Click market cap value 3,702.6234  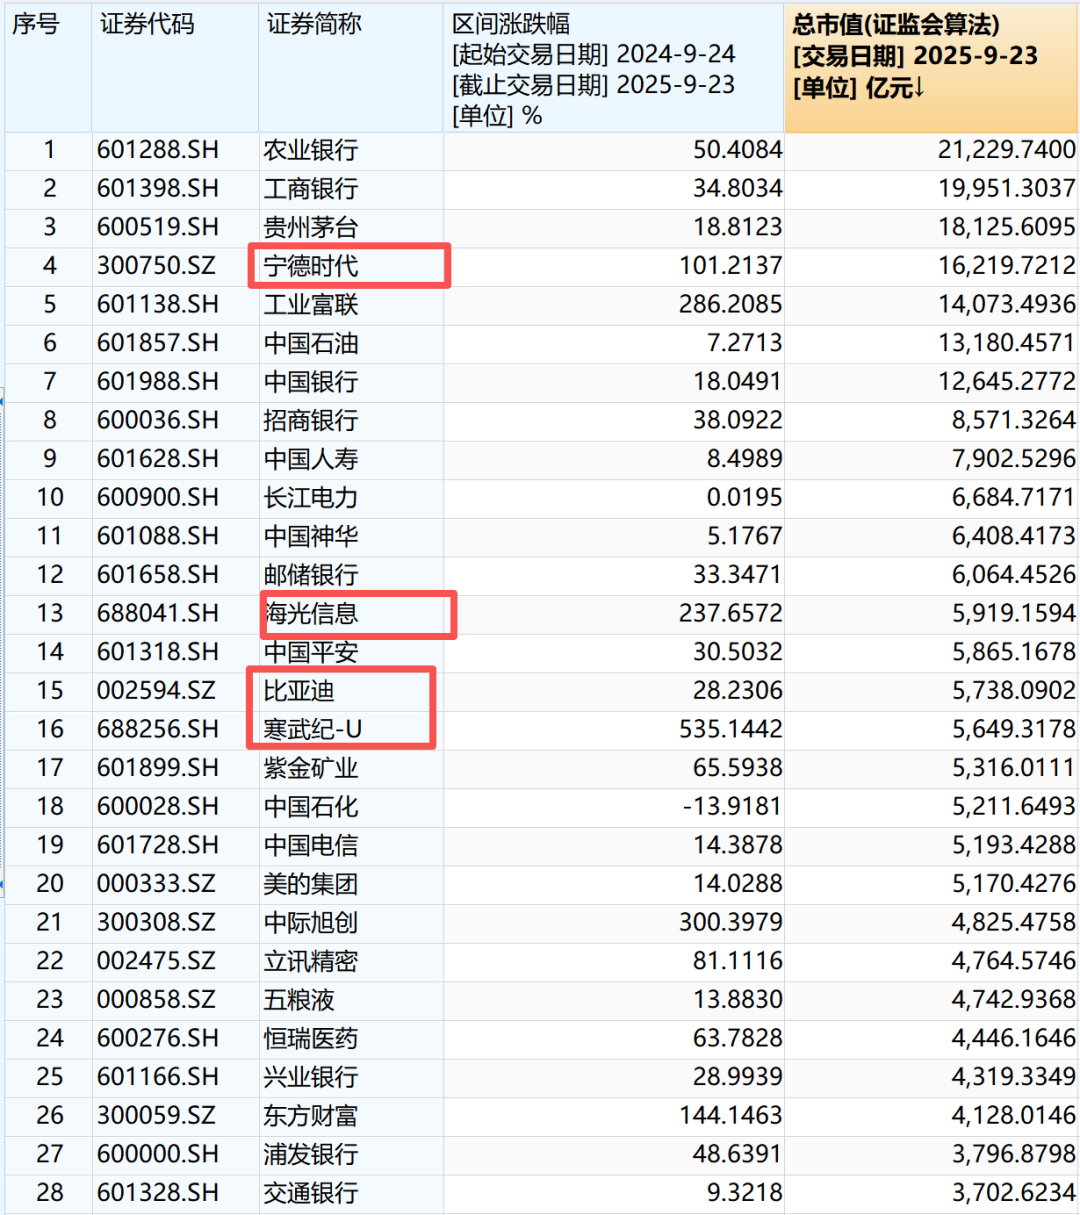coord(1014,1193)
